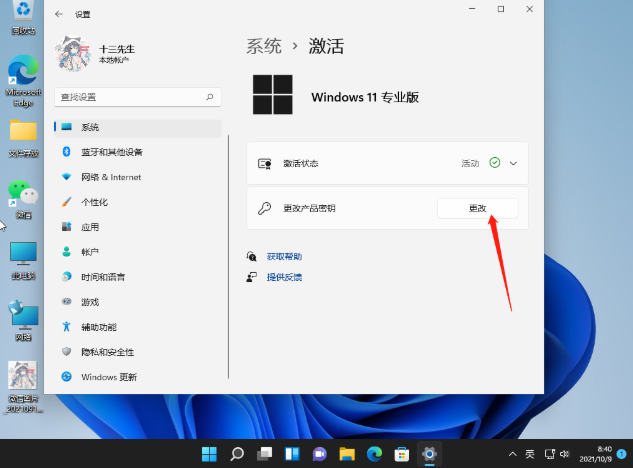Show hidden system tray icons
The image size is (633, 468).
(512, 453)
